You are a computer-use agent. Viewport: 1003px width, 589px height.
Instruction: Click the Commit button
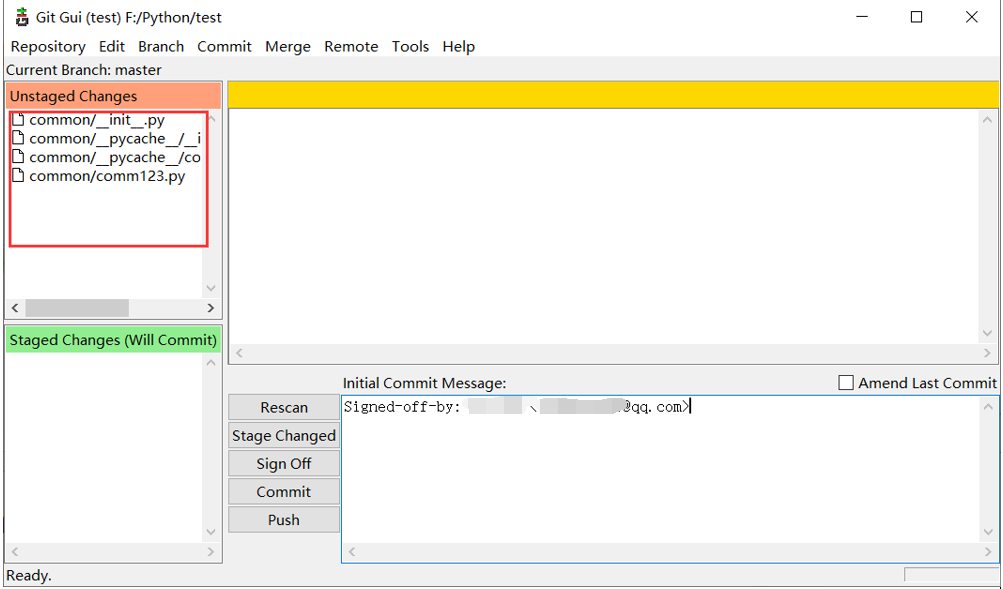click(x=283, y=492)
